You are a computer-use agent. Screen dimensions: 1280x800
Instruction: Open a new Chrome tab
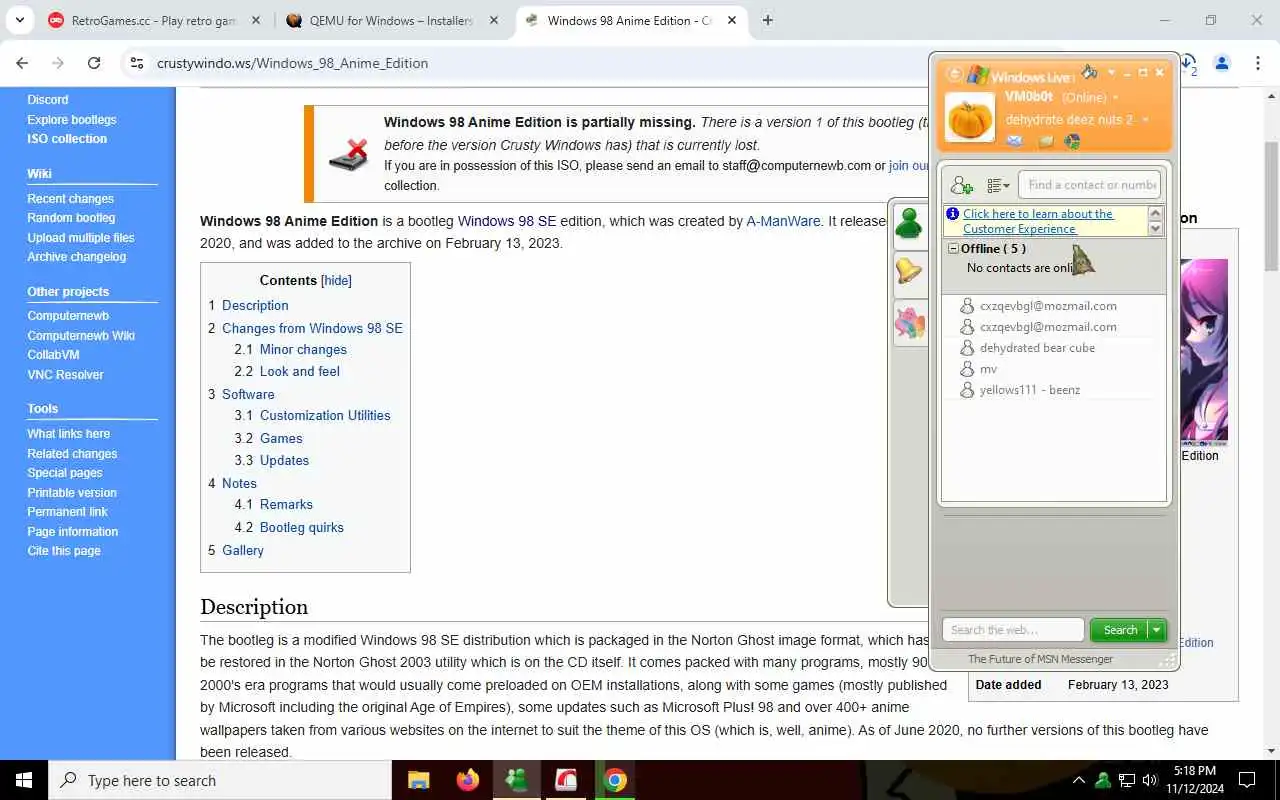pyautogui.click(x=767, y=20)
